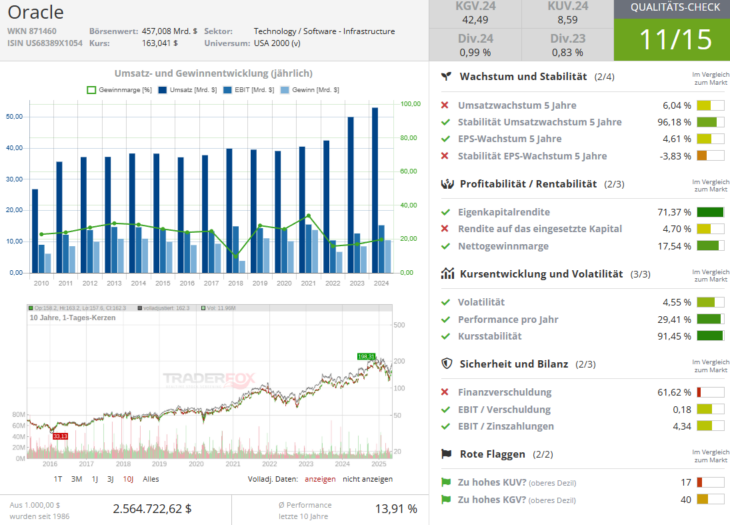Screen dimensions: 730x525
Task: Click the Sicherheit und Bilanz shield icon
Action: click(446, 363)
